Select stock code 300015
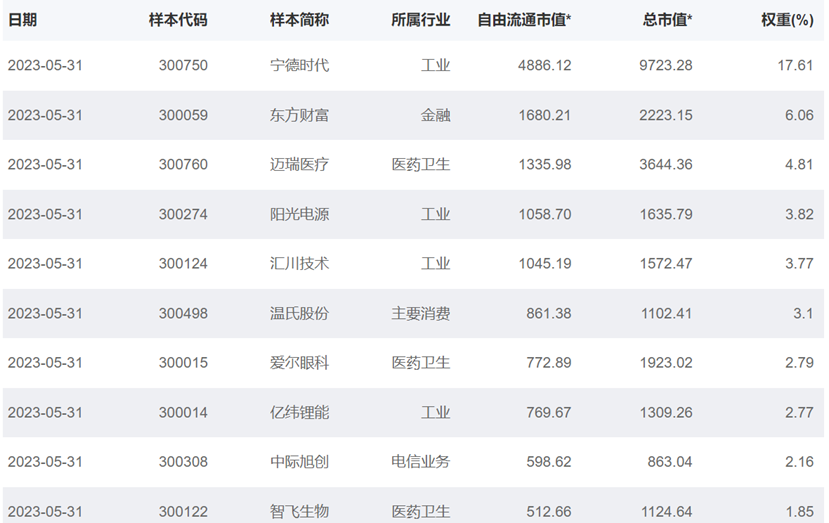This screenshot has width=829, height=523. [x=183, y=363]
